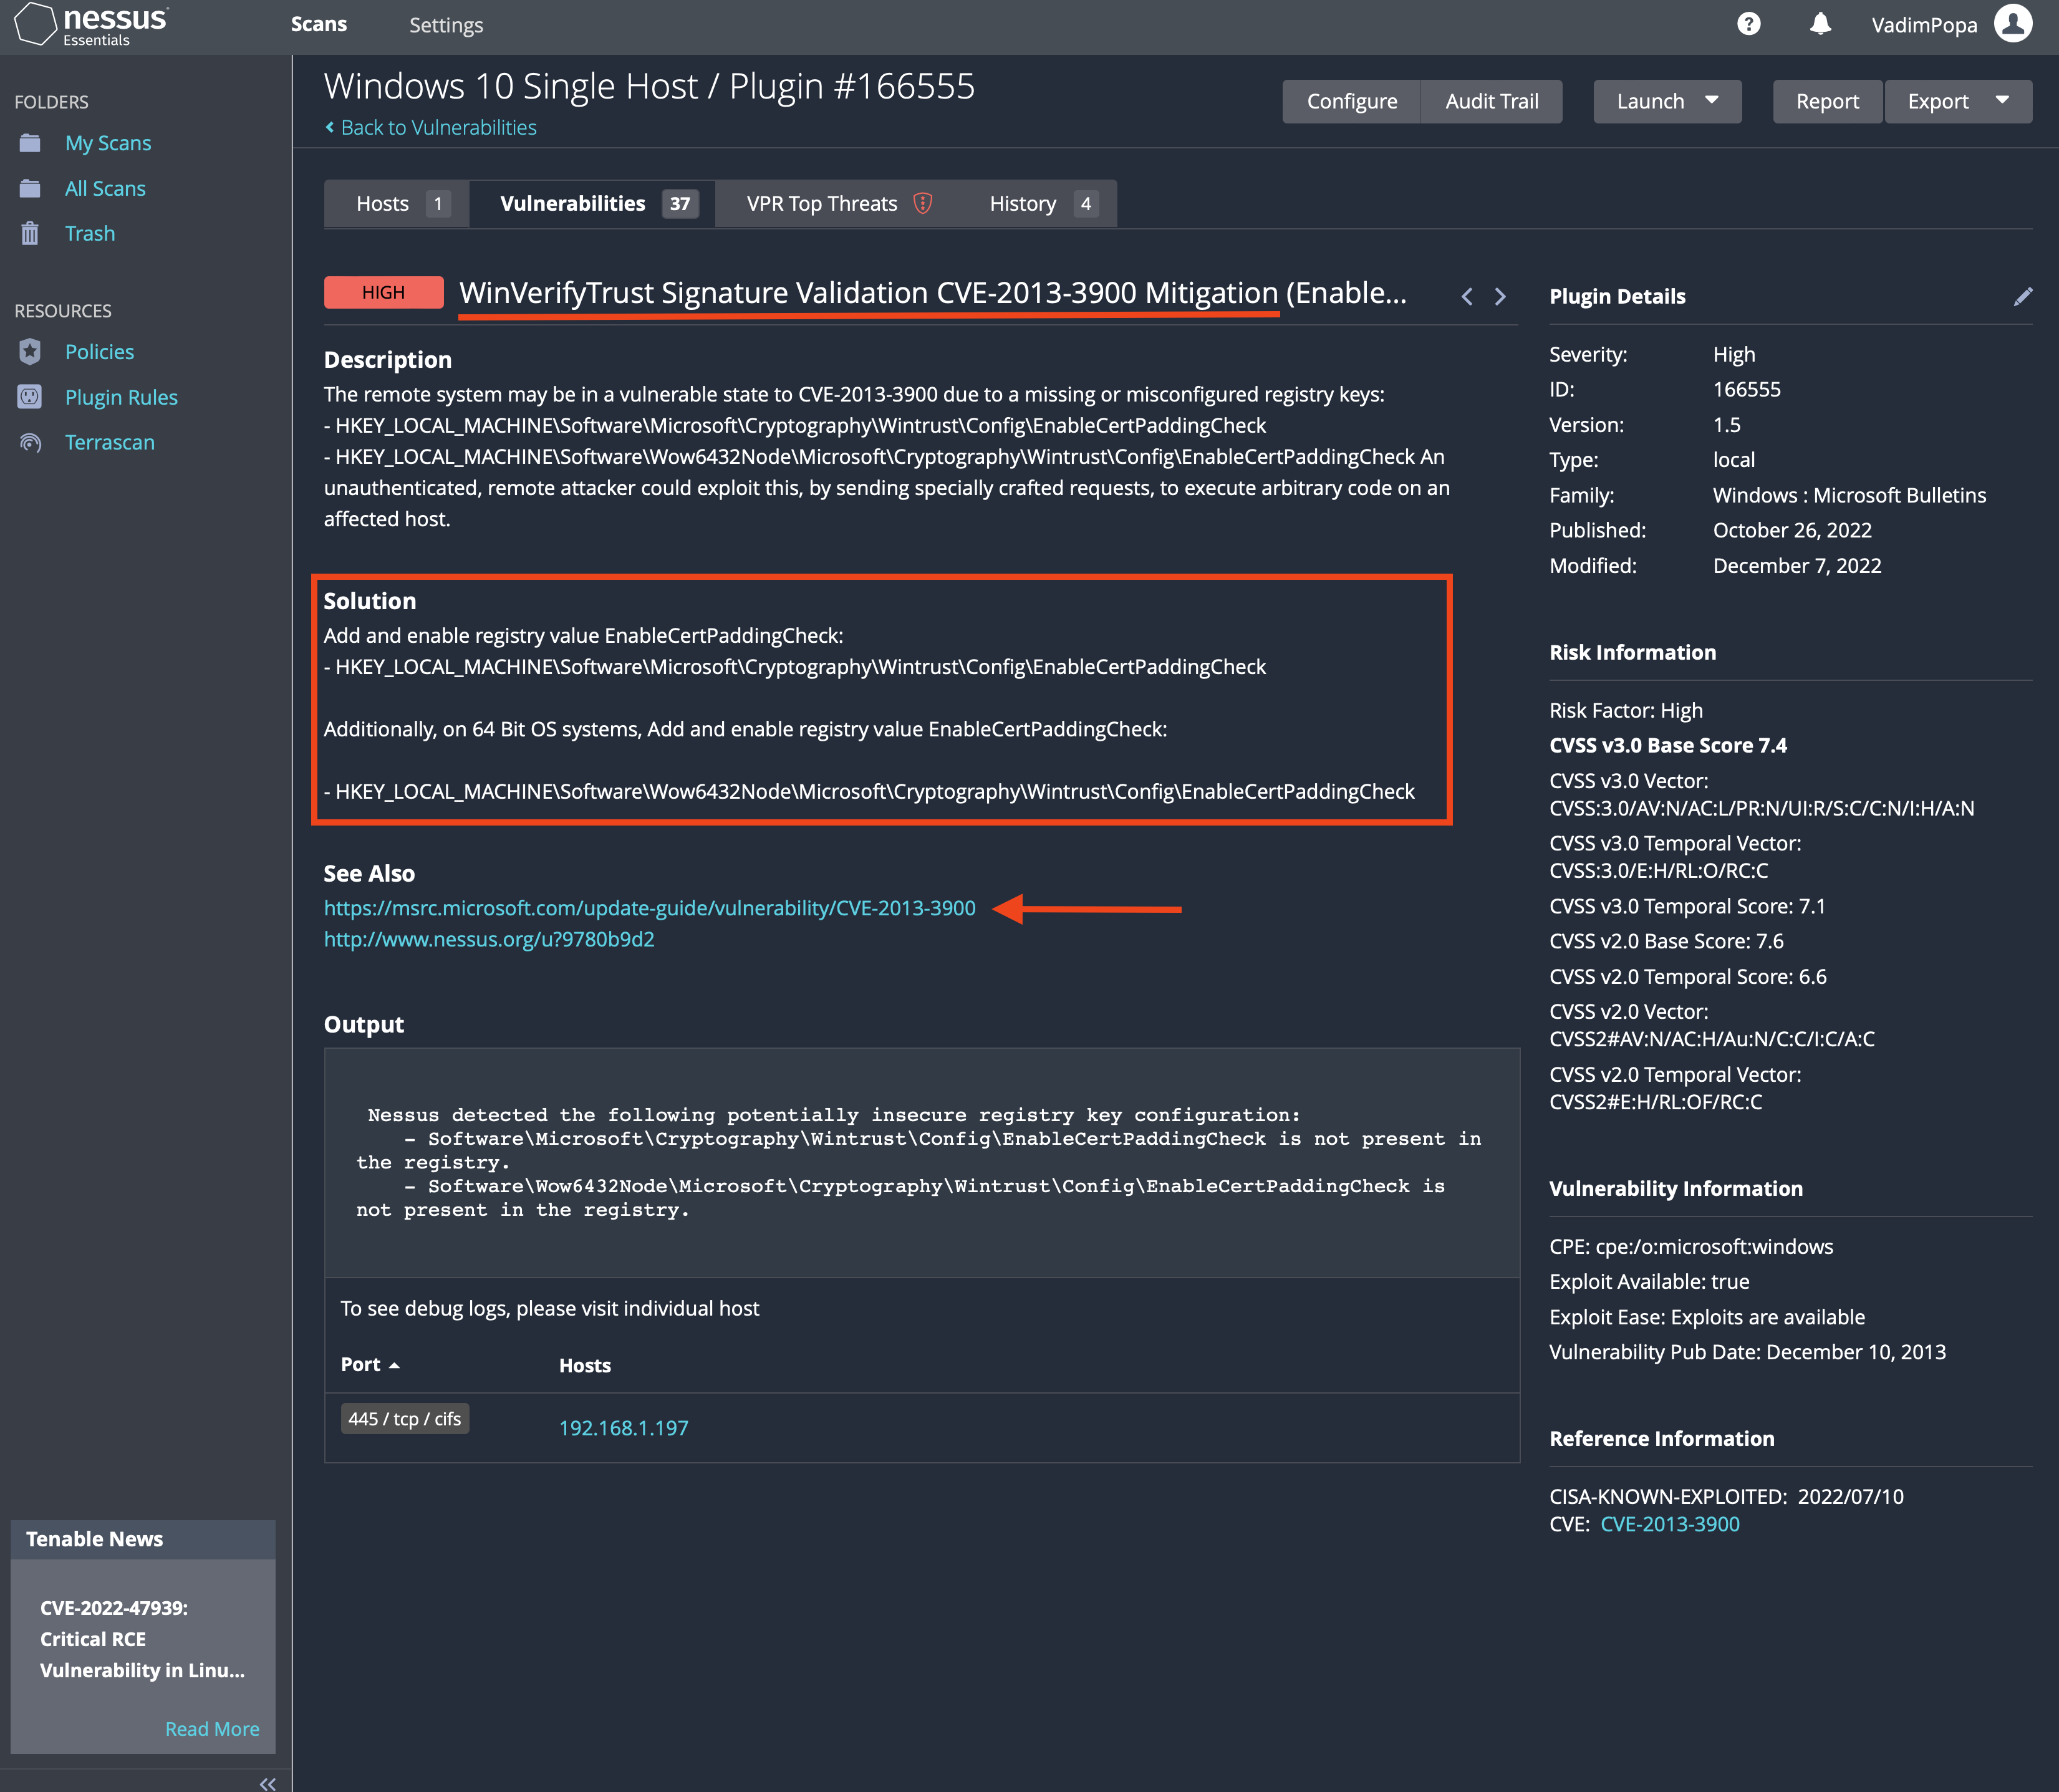Switch to the History tab
The width and height of the screenshot is (2059, 1792).
pos(1022,203)
